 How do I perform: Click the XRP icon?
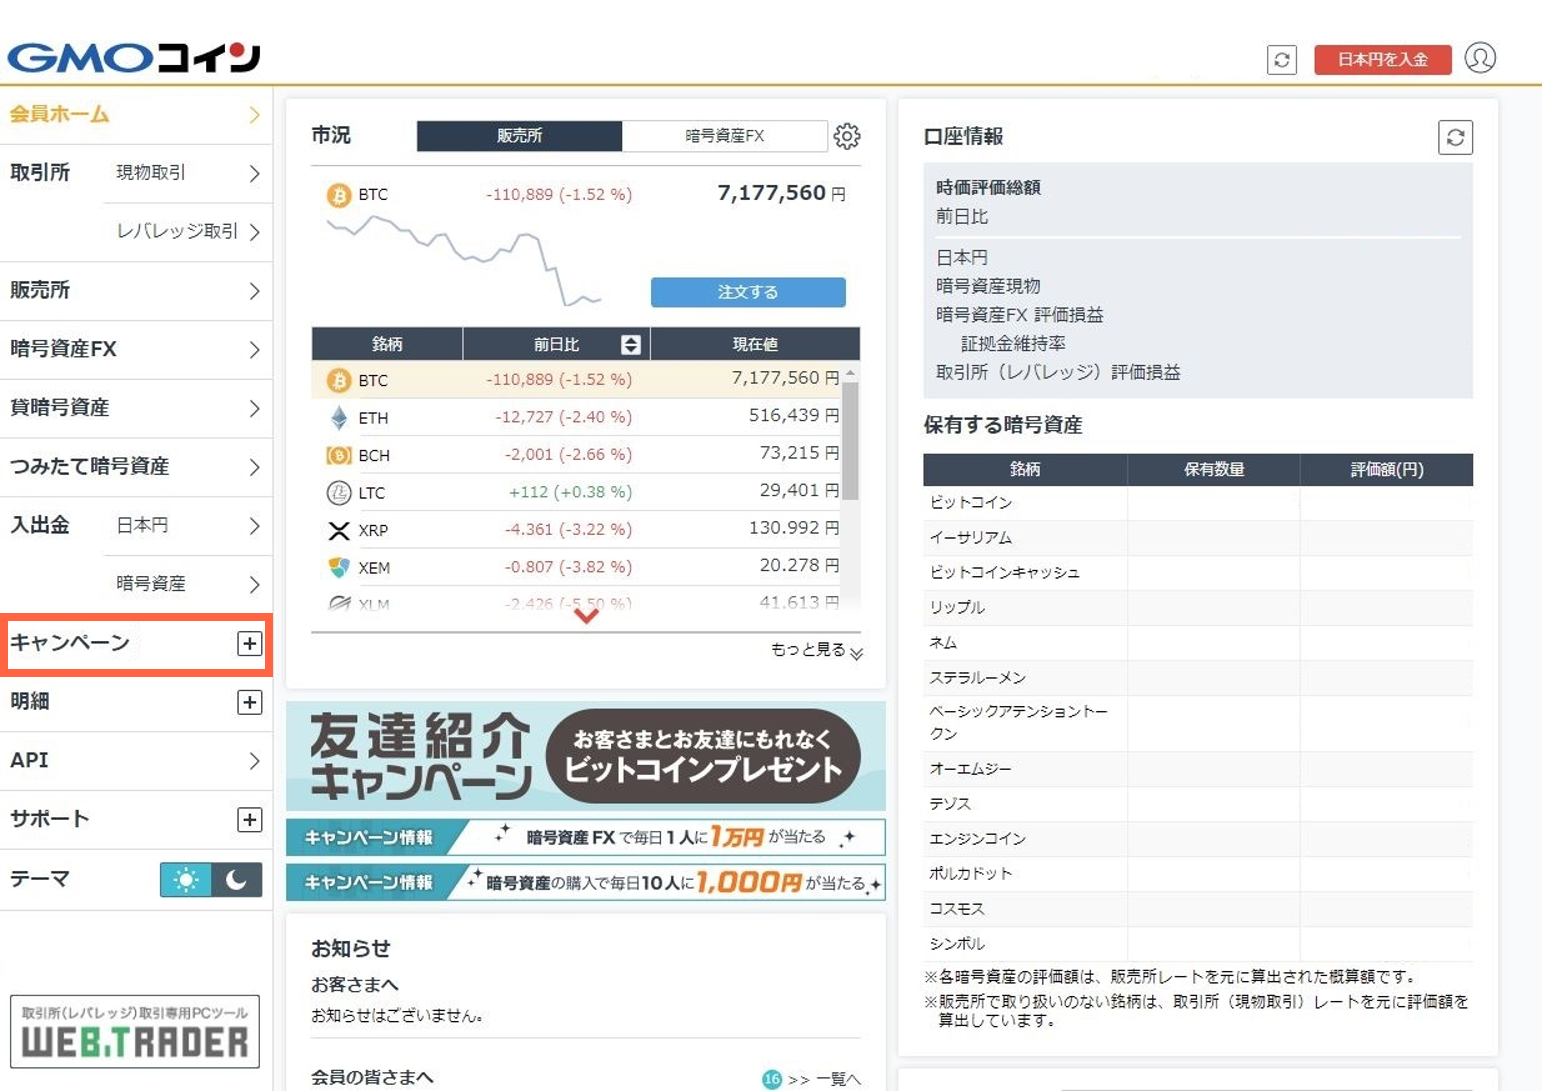(339, 530)
